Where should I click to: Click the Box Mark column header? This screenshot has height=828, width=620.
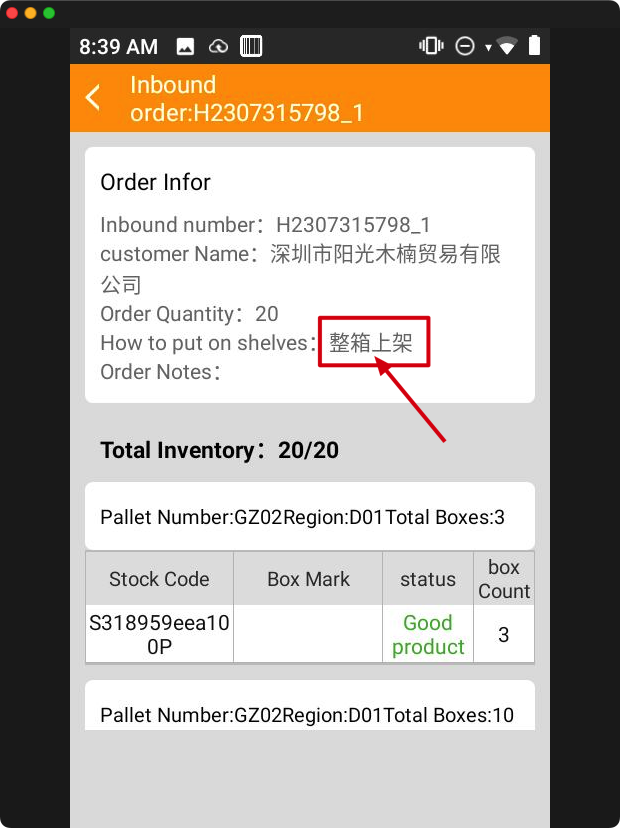(x=308, y=579)
